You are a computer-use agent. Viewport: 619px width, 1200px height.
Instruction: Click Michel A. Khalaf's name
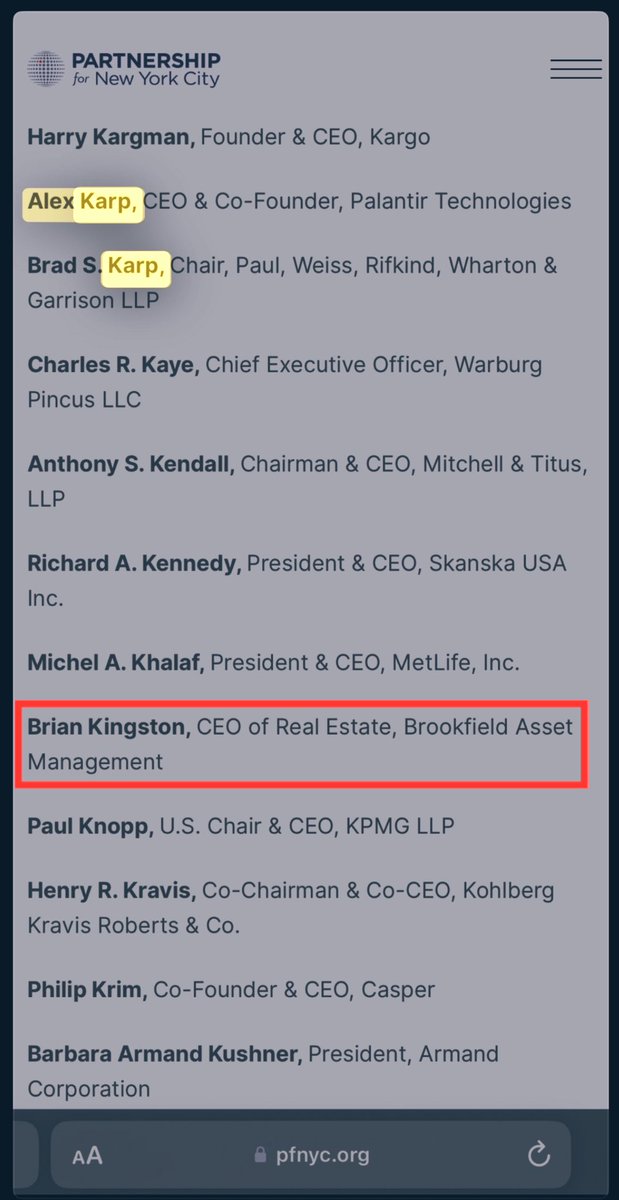[x=115, y=662]
